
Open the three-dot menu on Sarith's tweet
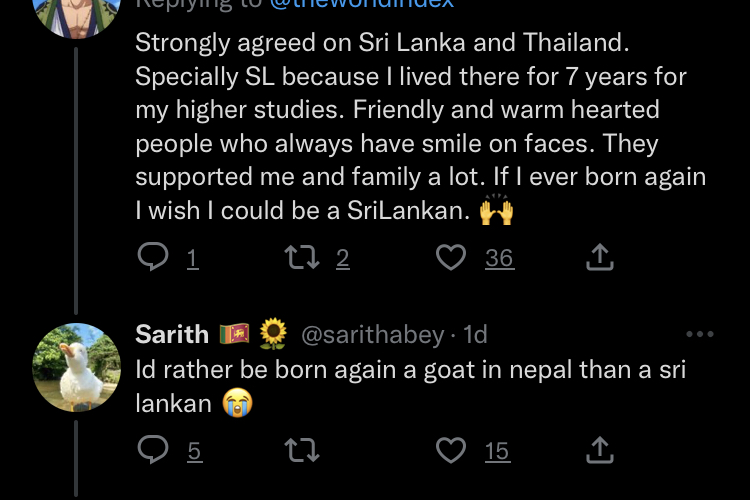coord(700,334)
